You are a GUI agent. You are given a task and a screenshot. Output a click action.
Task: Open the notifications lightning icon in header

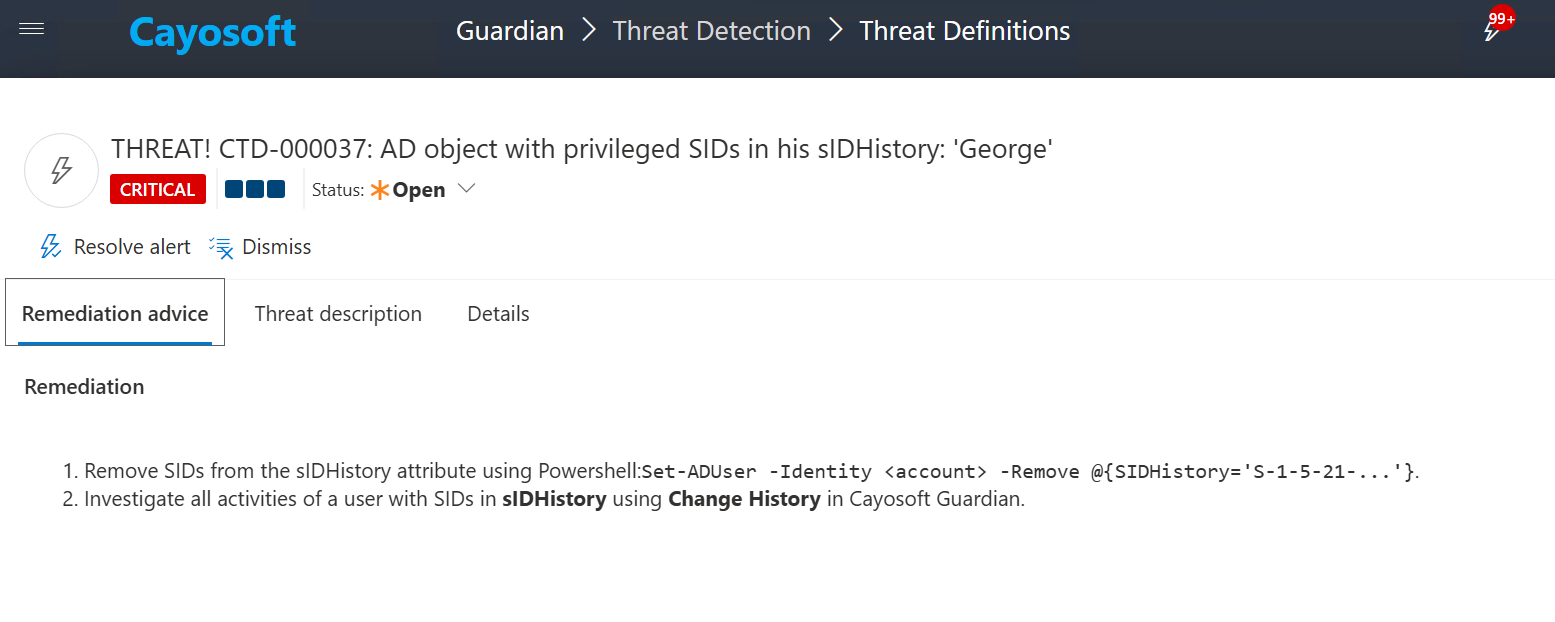[1492, 31]
